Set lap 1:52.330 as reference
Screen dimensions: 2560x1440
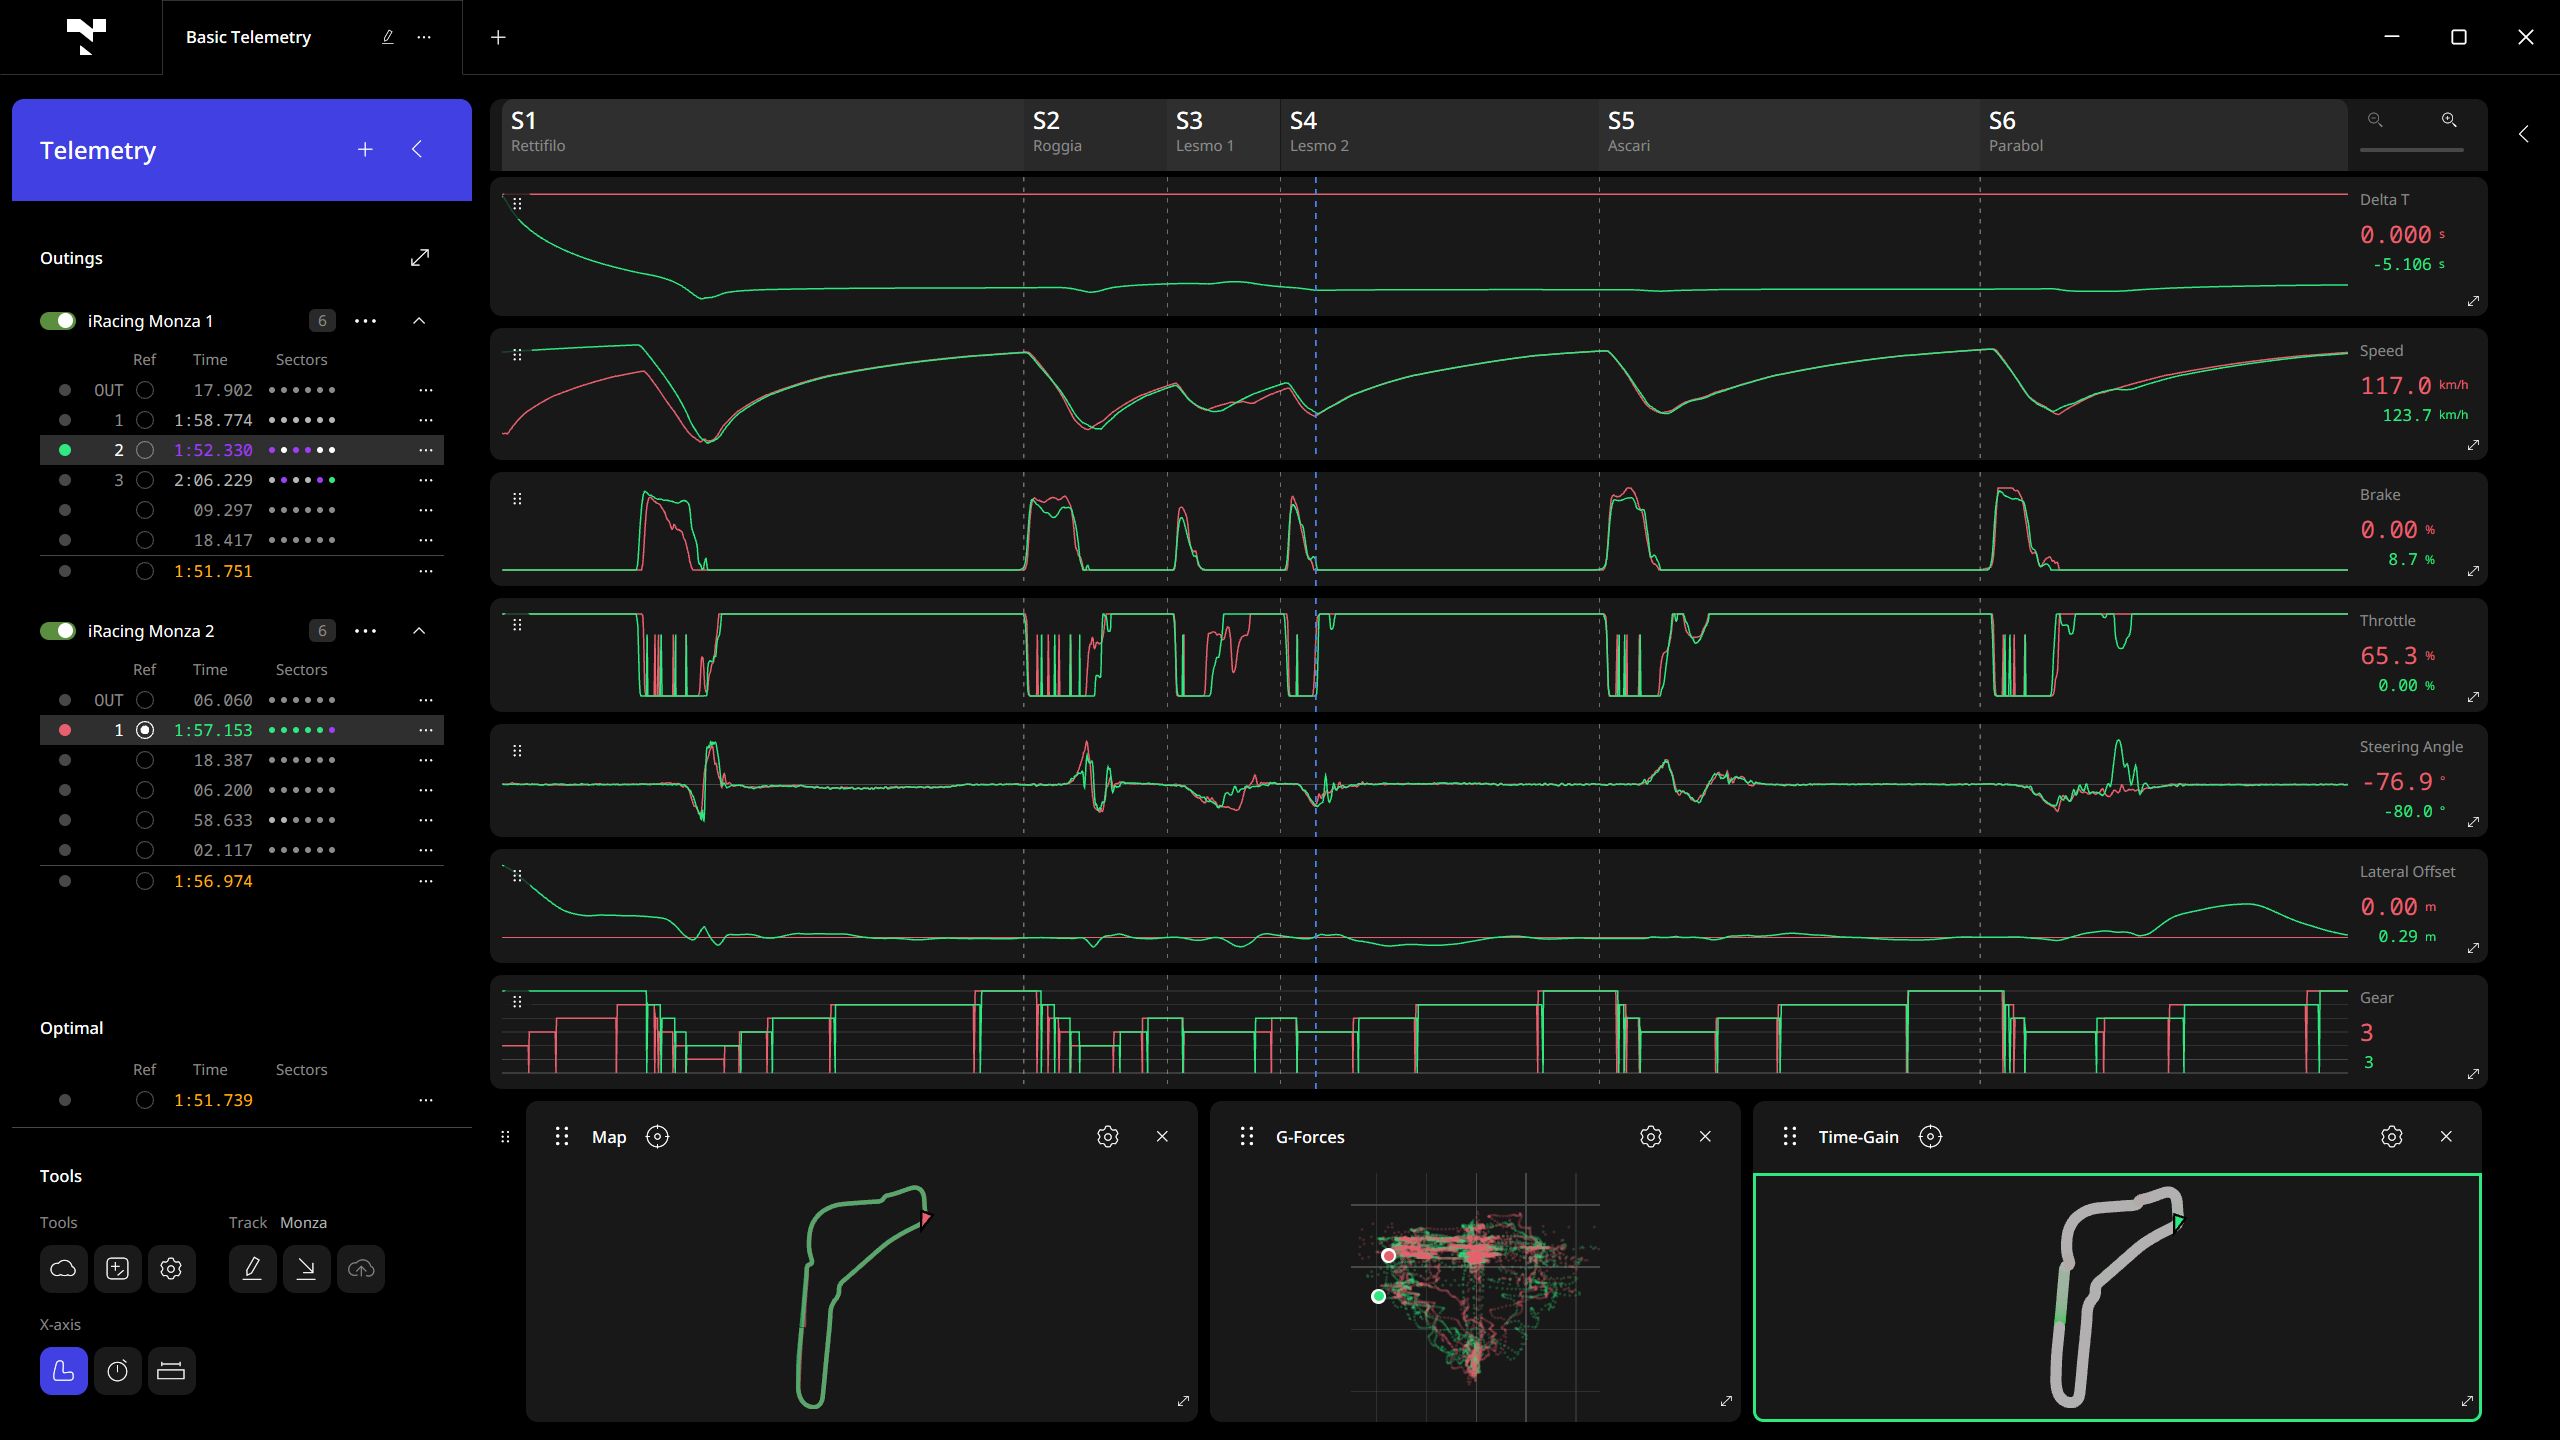[x=145, y=450]
